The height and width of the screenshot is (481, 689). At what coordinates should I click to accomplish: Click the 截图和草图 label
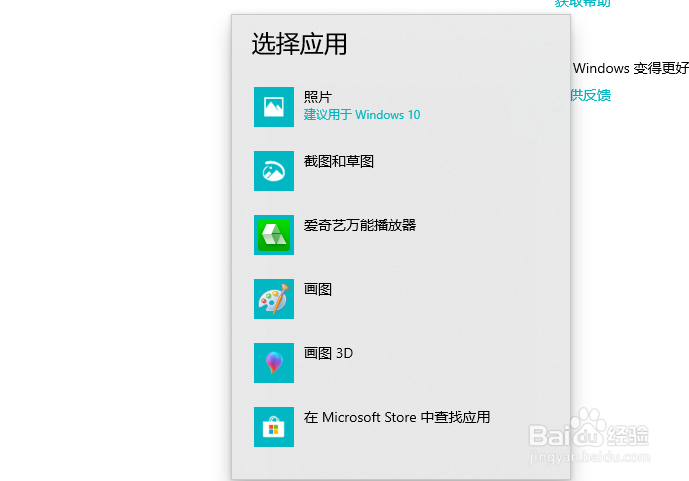click(x=339, y=161)
